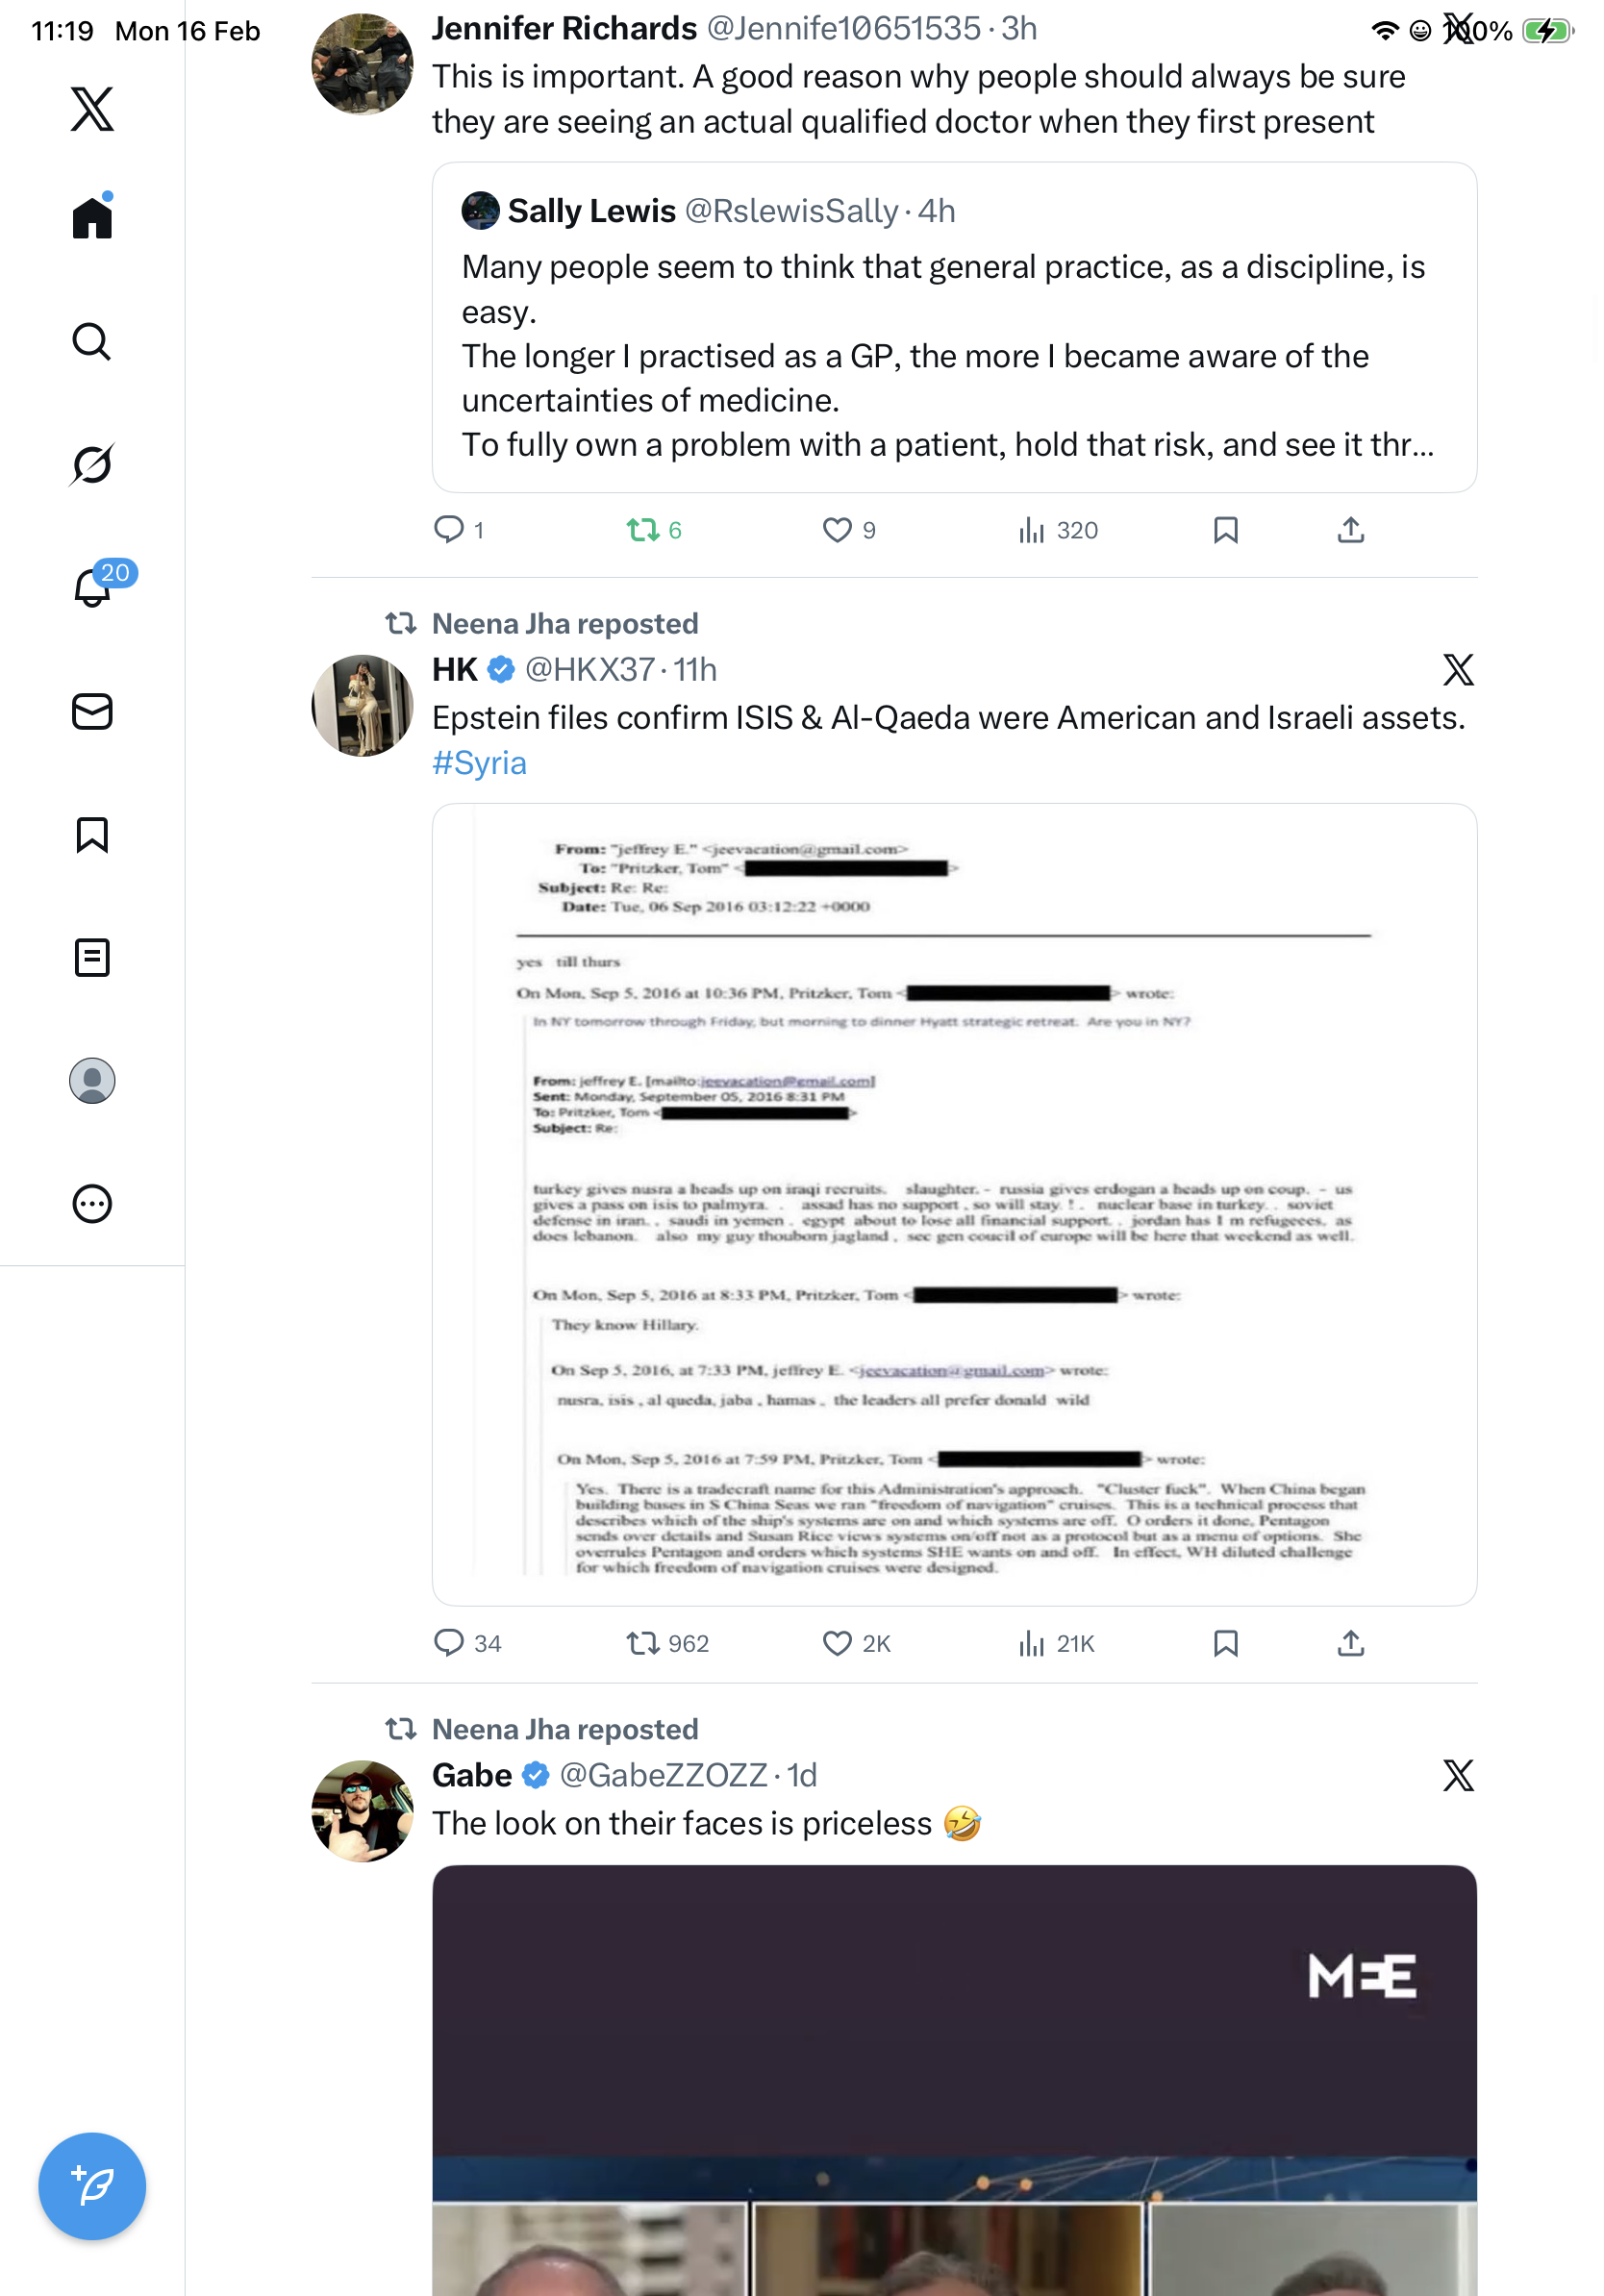Image resolution: width=1604 pixels, height=2296 pixels.
Task: Open Bookmarks in the sidebar
Action: (x=92, y=835)
